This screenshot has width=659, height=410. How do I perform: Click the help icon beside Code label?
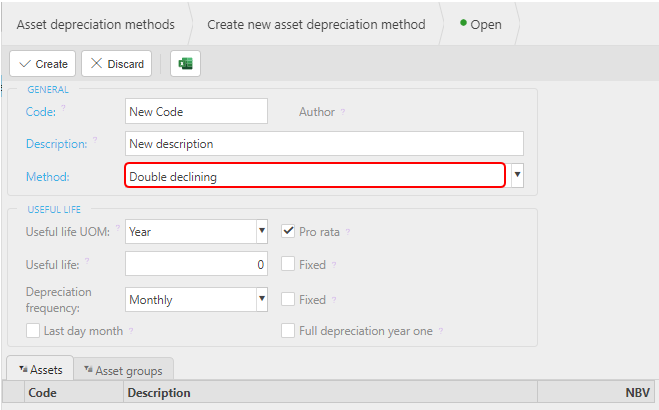coord(63,108)
